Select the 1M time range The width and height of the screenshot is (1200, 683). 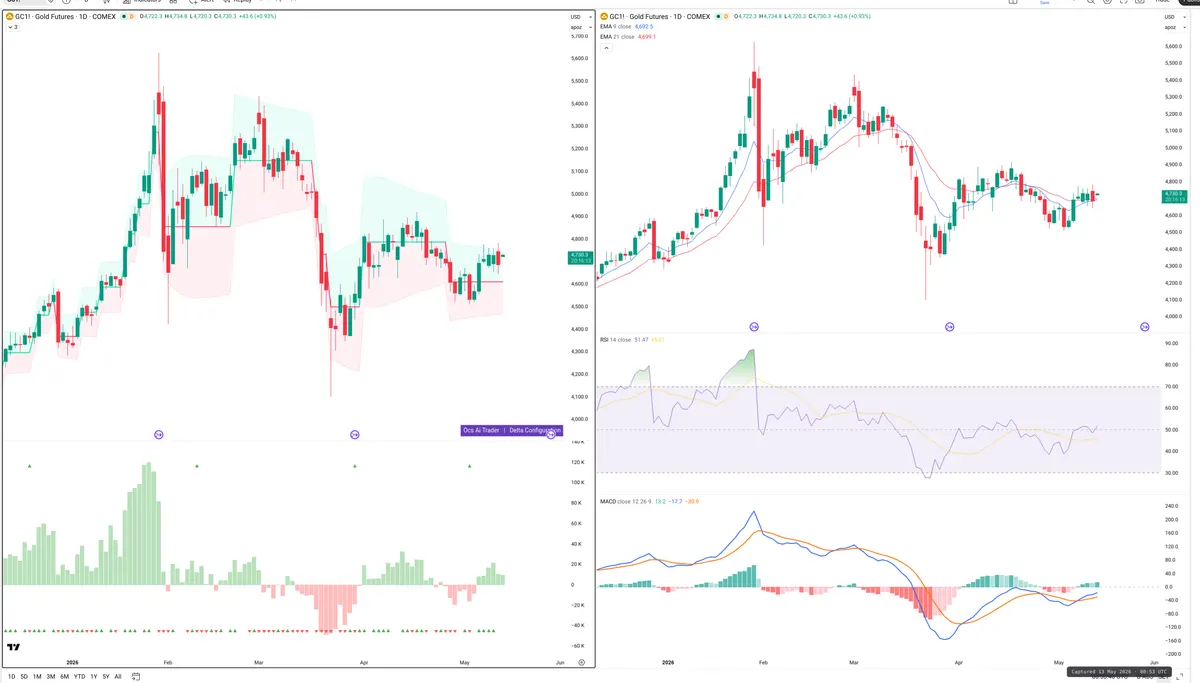[37, 677]
